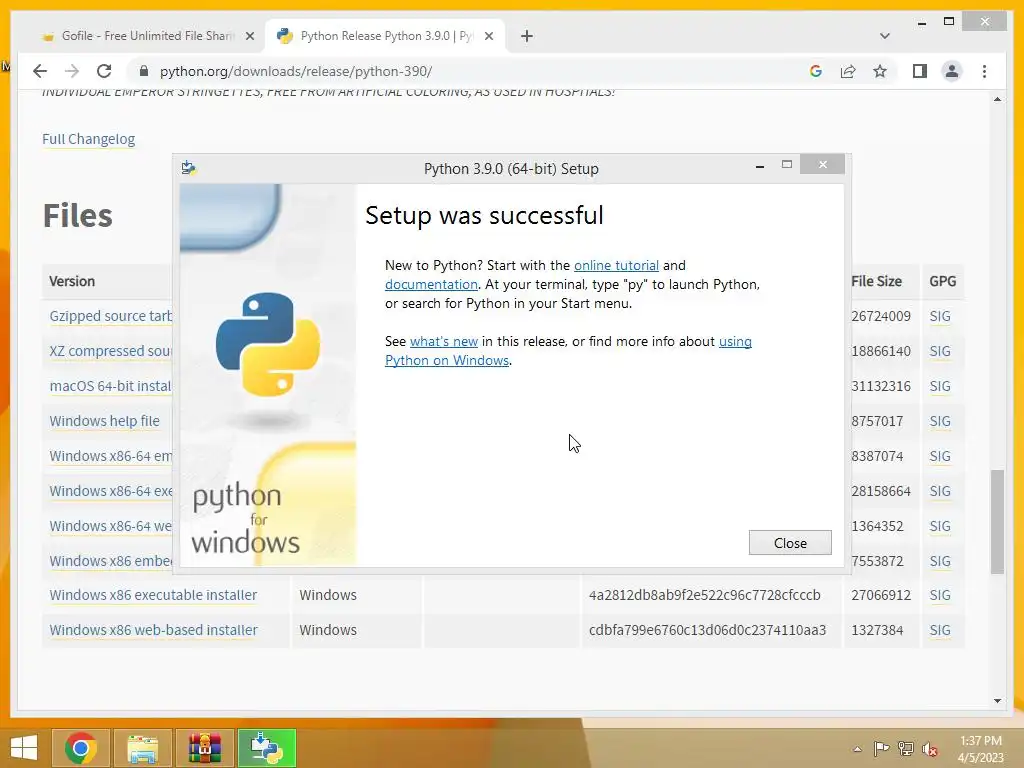Viewport: 1024px width, 768px height.
Task: Download Windows x86 web-based installer
Action: [x=153, y=630]
